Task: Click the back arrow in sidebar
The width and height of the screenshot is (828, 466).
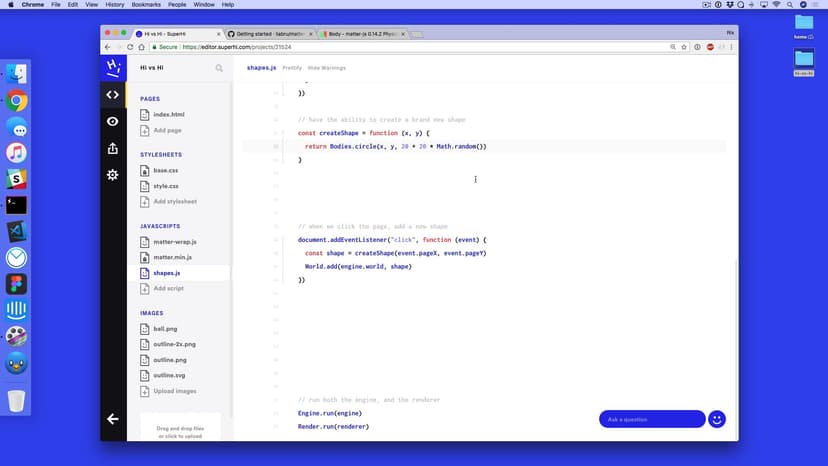Action: [112, 419]
